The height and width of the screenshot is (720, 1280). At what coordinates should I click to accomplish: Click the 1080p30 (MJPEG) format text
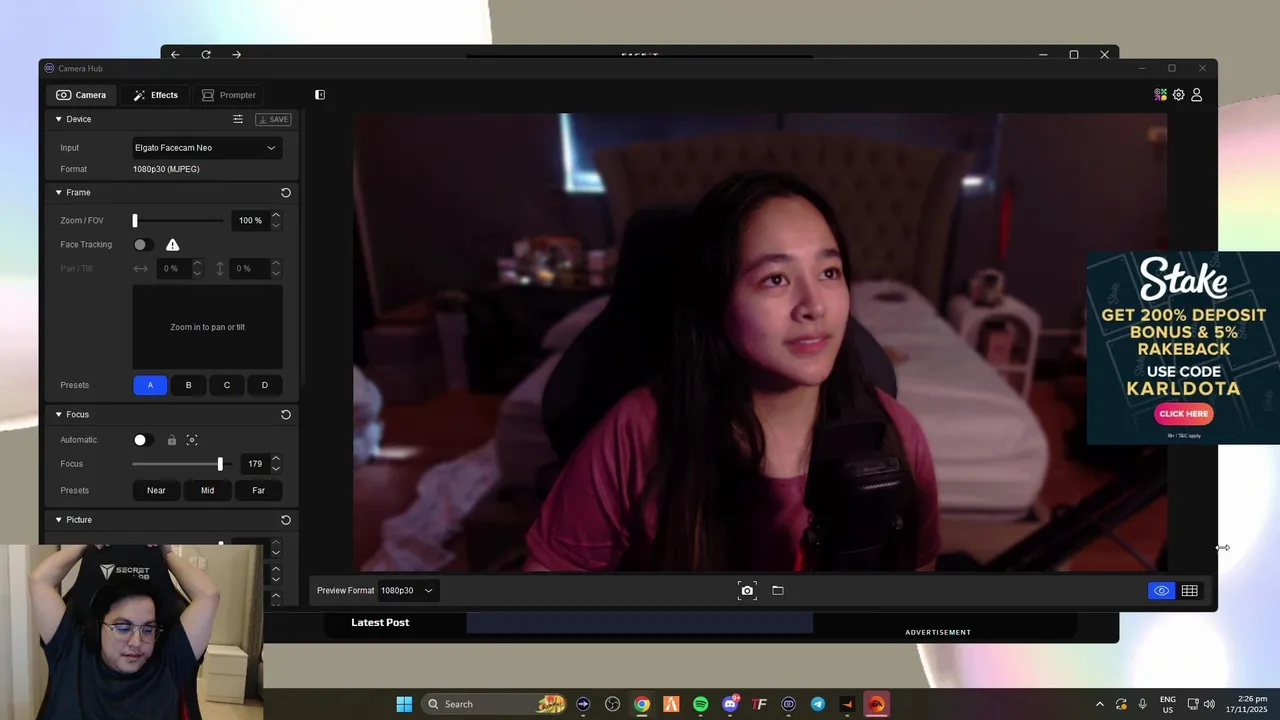pyautogui.click(x=166, y=169)
